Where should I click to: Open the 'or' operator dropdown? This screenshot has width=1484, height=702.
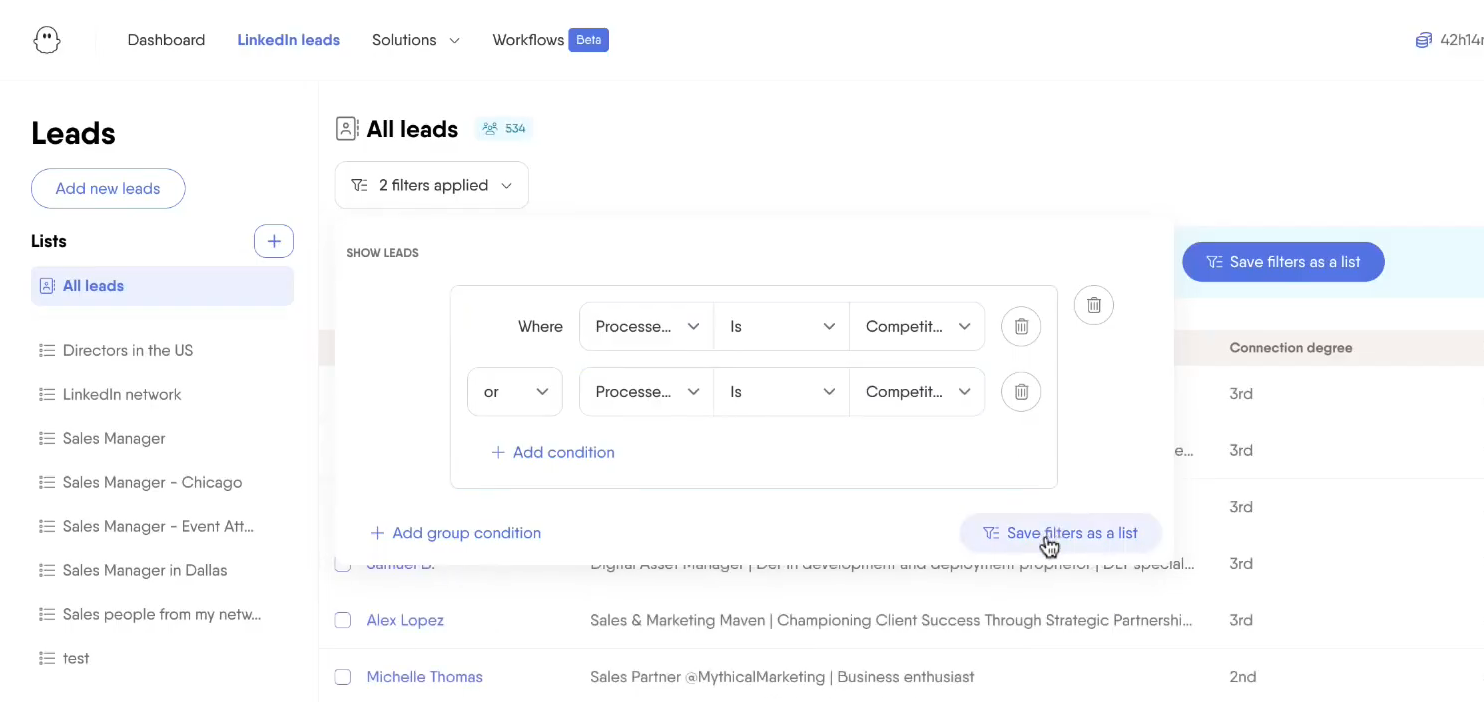[x=514, y=391]
